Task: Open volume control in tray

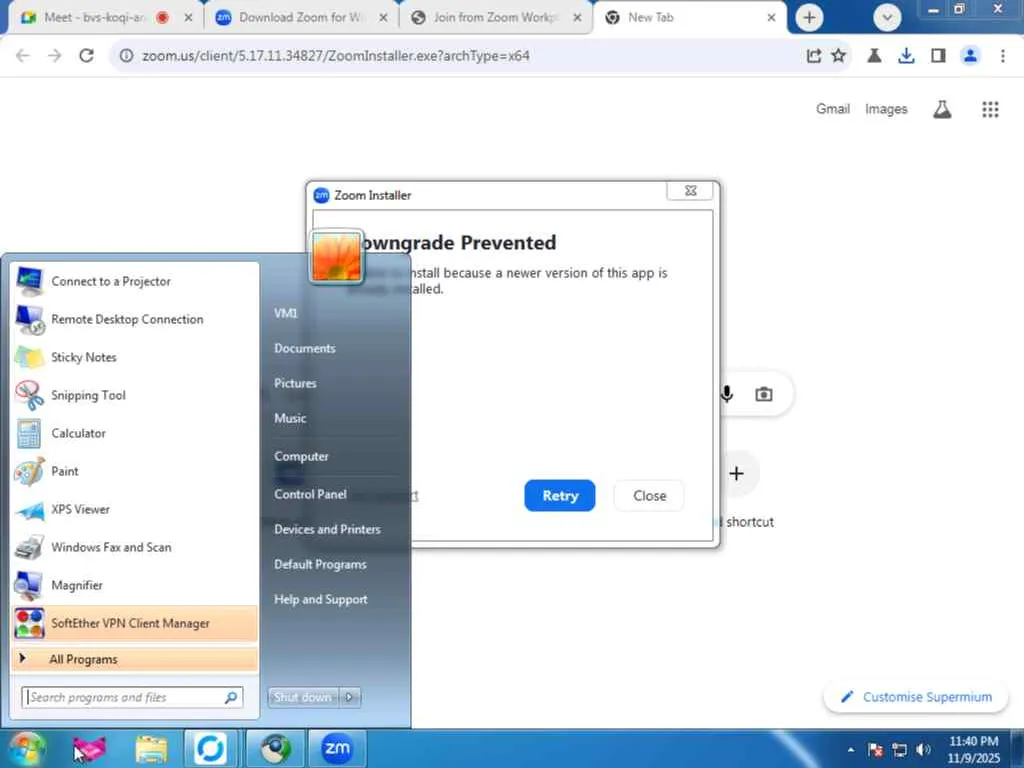Action: coord(923,750)
